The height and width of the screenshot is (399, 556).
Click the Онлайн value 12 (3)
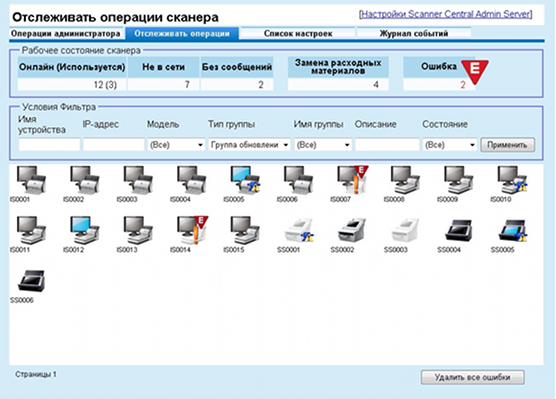tap(105, 85)
